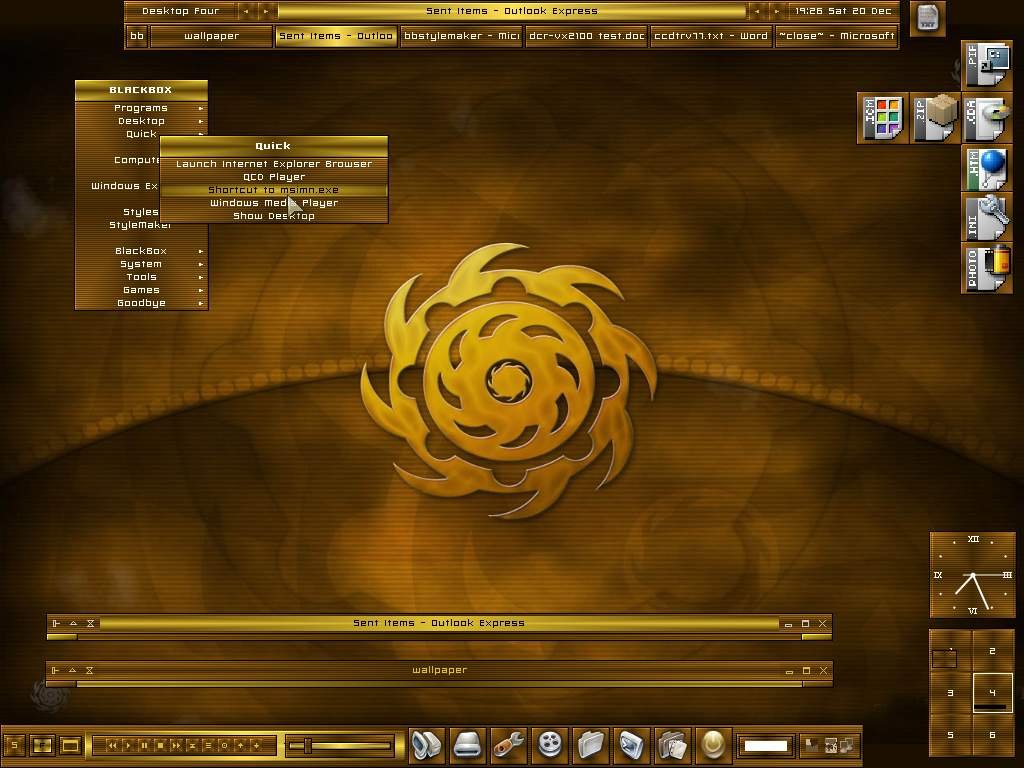Viewport: 1024px width, 768px height.
Task: Choose Windows Media Player from the Quick menu
Action: click(x=274, y=203)
